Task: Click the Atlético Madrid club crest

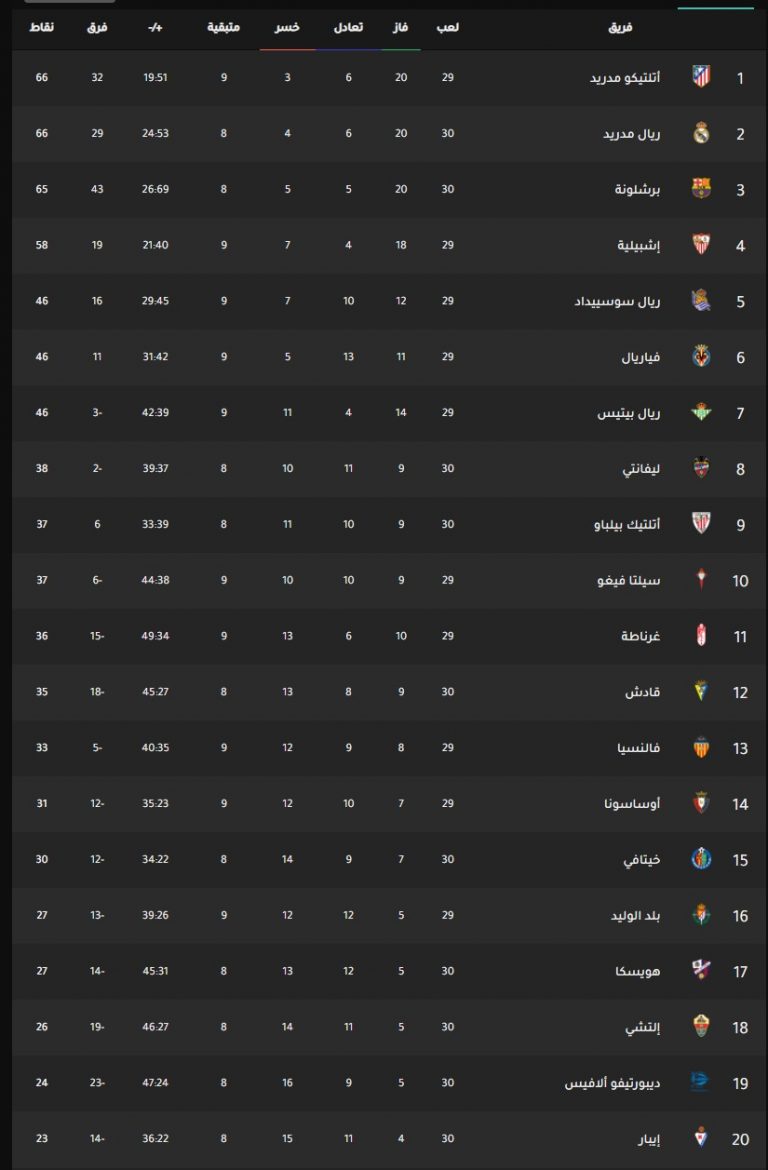Action: 701,77
